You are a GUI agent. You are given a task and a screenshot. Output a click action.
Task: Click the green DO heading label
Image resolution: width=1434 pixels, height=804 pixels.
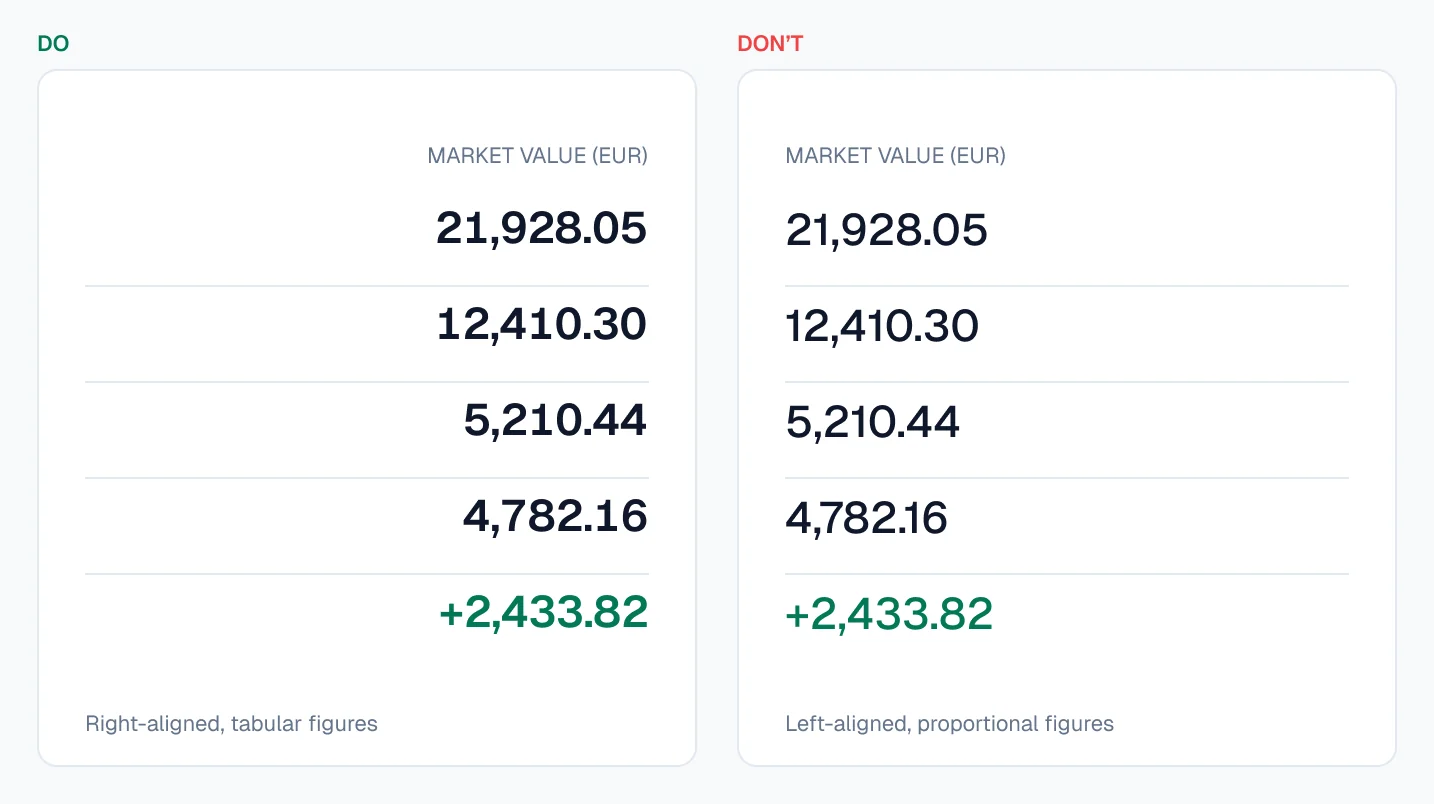tap(53, 44)
